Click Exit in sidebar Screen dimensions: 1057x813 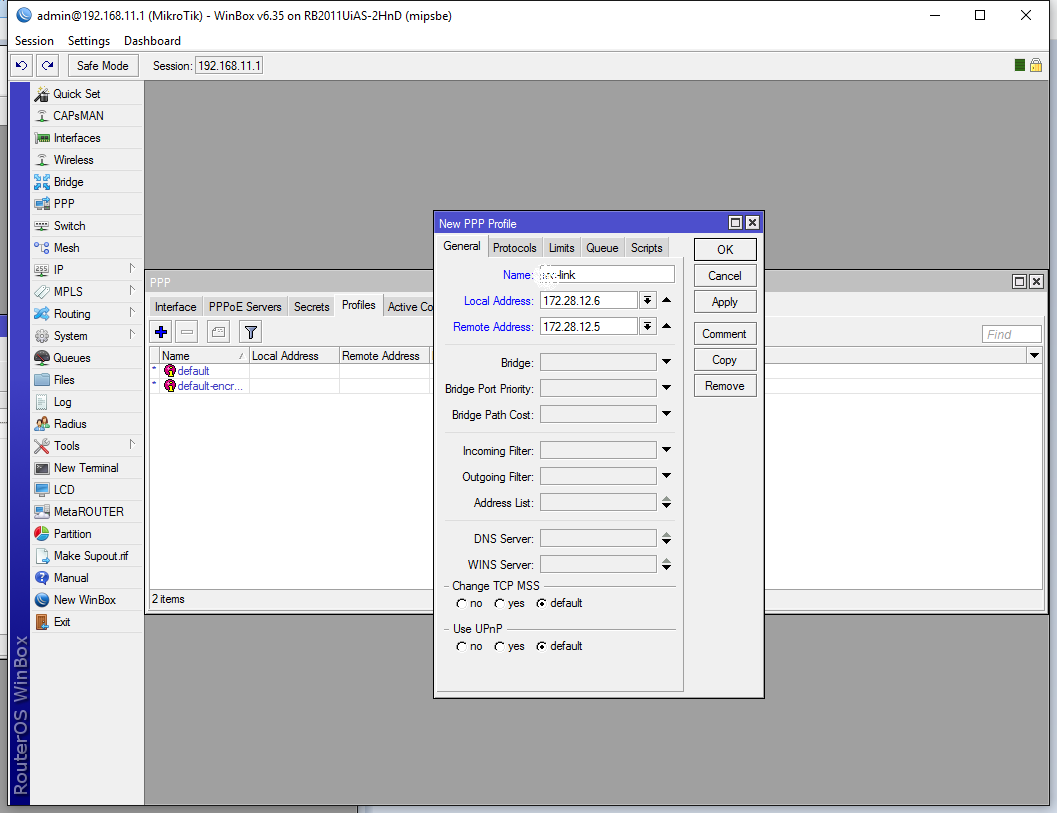87,622
